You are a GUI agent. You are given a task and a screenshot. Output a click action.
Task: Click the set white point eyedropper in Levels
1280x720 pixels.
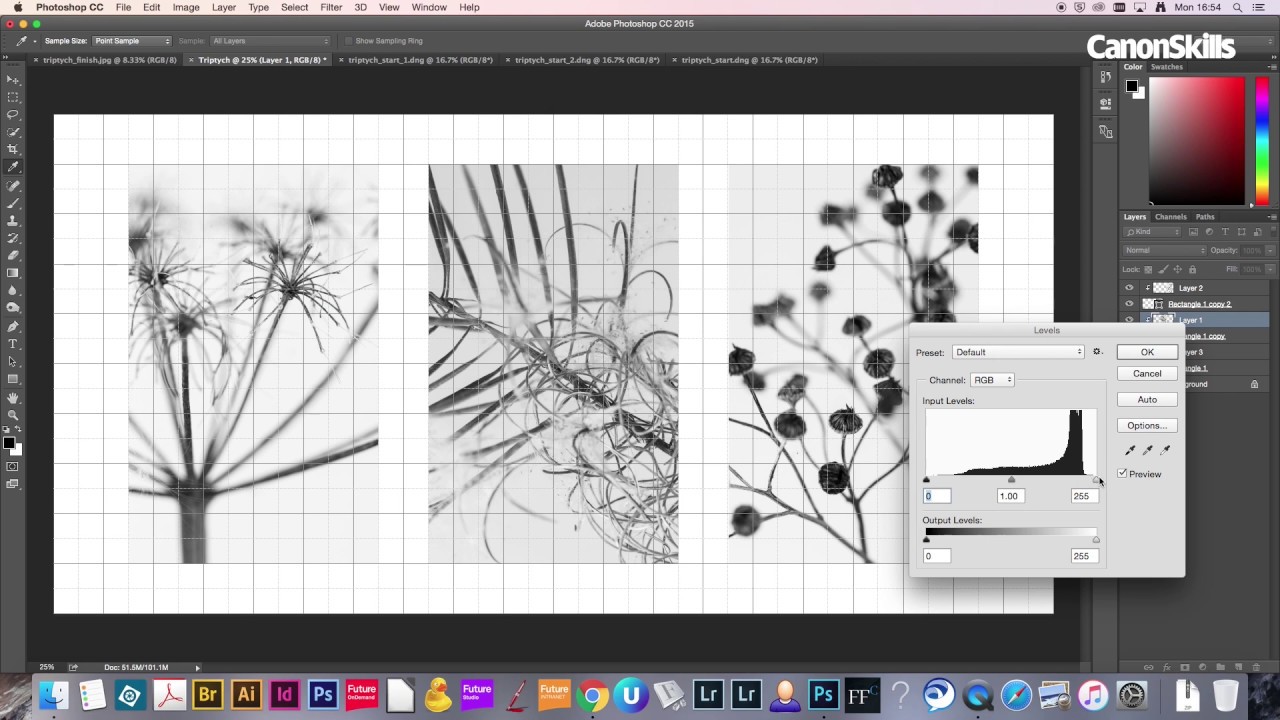(1165, 450)
